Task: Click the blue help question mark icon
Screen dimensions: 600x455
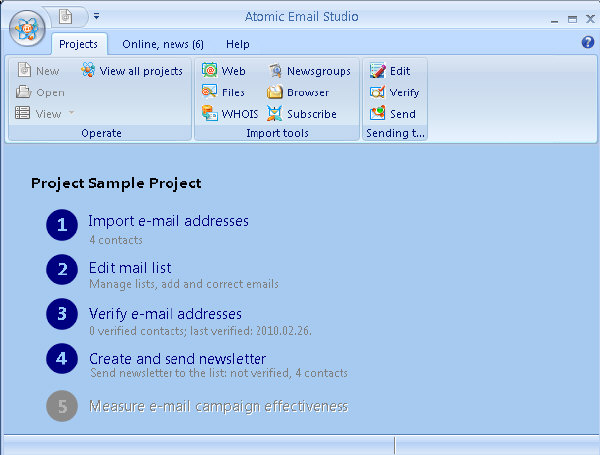Action: pos(588,42)
